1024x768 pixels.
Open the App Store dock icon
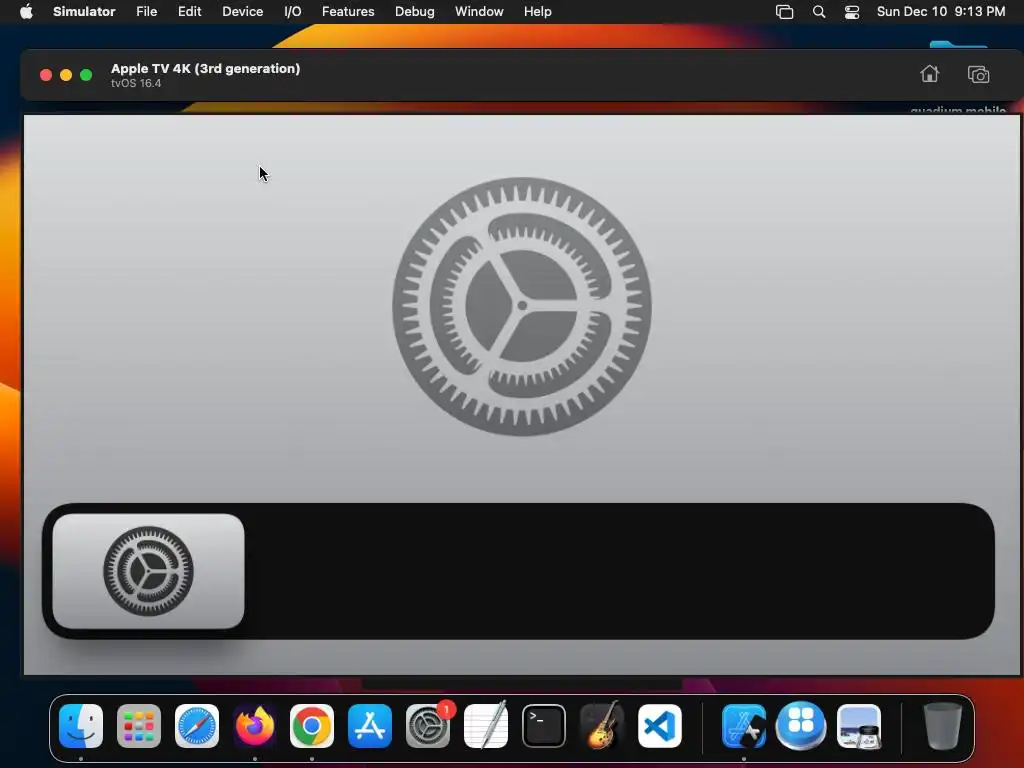coord(370,726)
